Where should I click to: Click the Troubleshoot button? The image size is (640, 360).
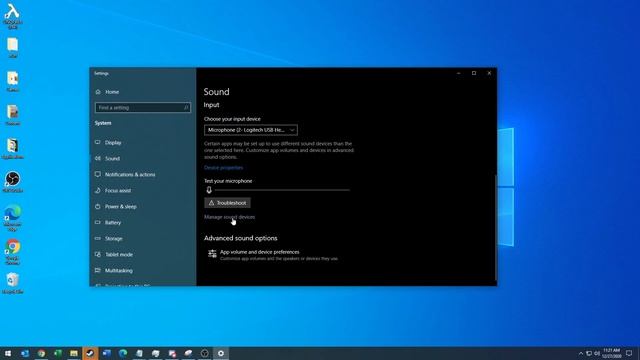(x=227, y=203)
